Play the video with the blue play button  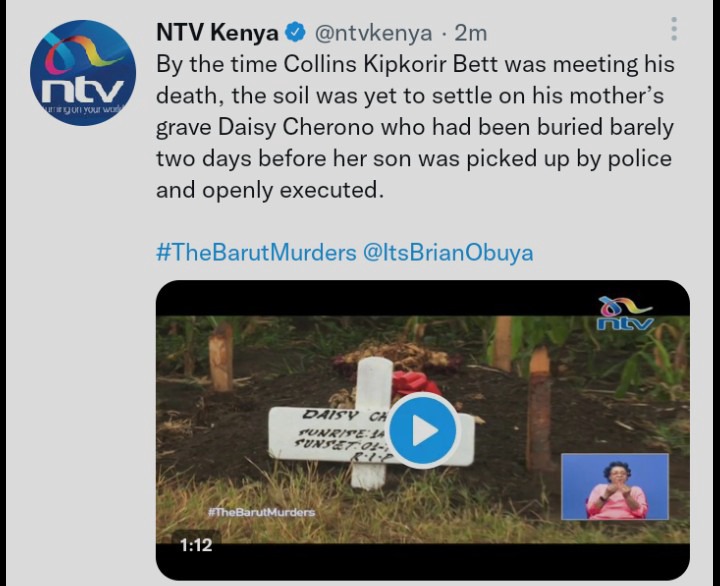click(x=423, y=431)
